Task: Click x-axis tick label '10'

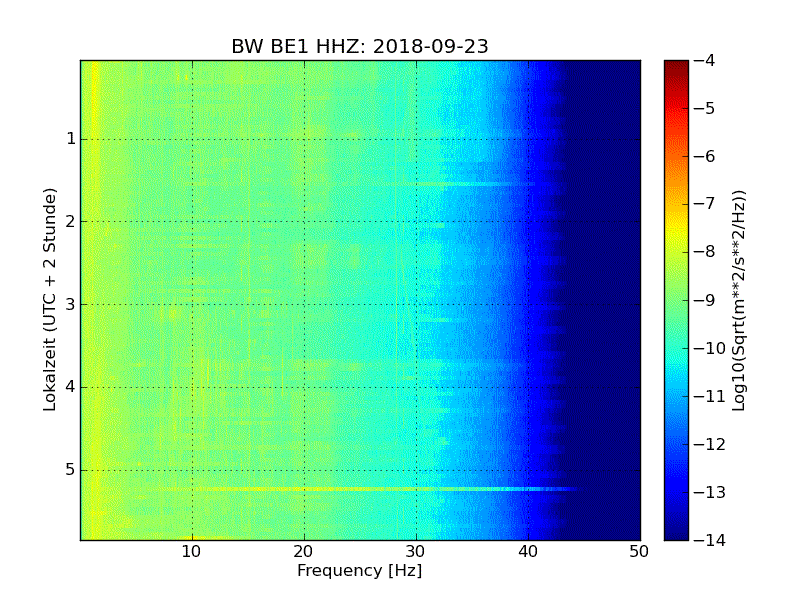Action: point(191,552)
